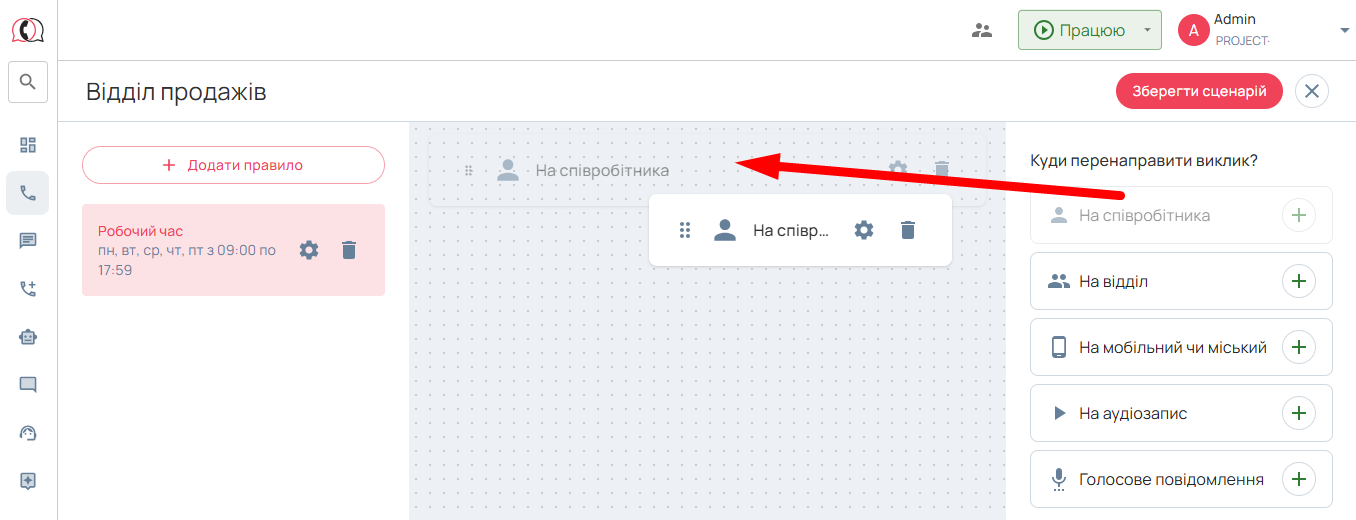
Task: Click Додати правило button
Action: 233,165
